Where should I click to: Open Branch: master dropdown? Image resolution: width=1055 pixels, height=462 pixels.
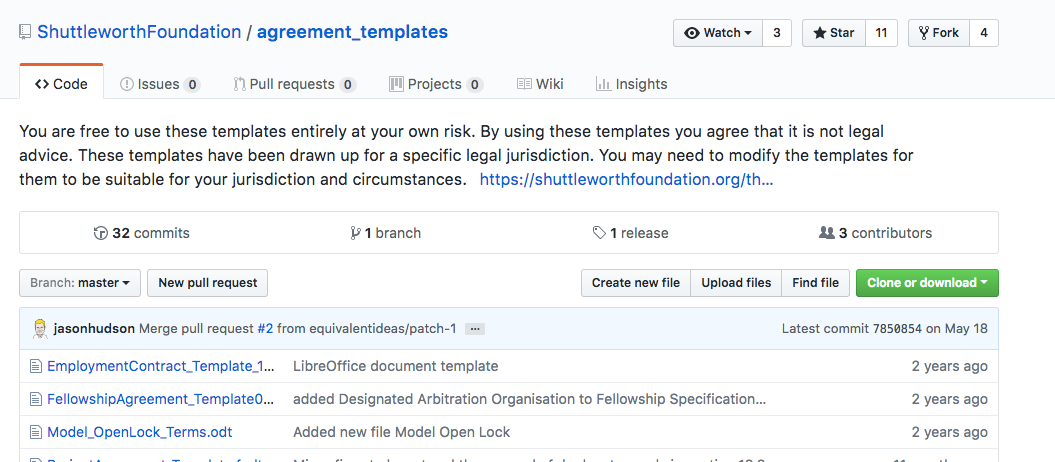tap(80, 283)
